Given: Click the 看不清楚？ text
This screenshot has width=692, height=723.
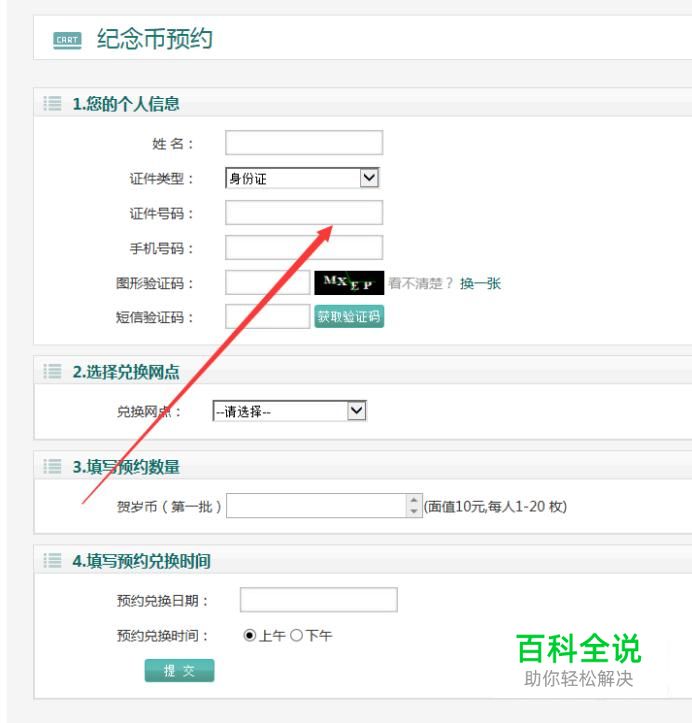Looking at the screenshot, I should [x=420, y=283].
